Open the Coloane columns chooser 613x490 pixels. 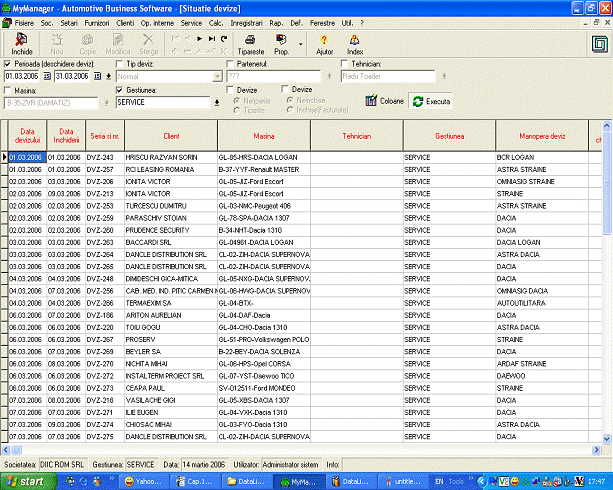[x=384, y=101]
